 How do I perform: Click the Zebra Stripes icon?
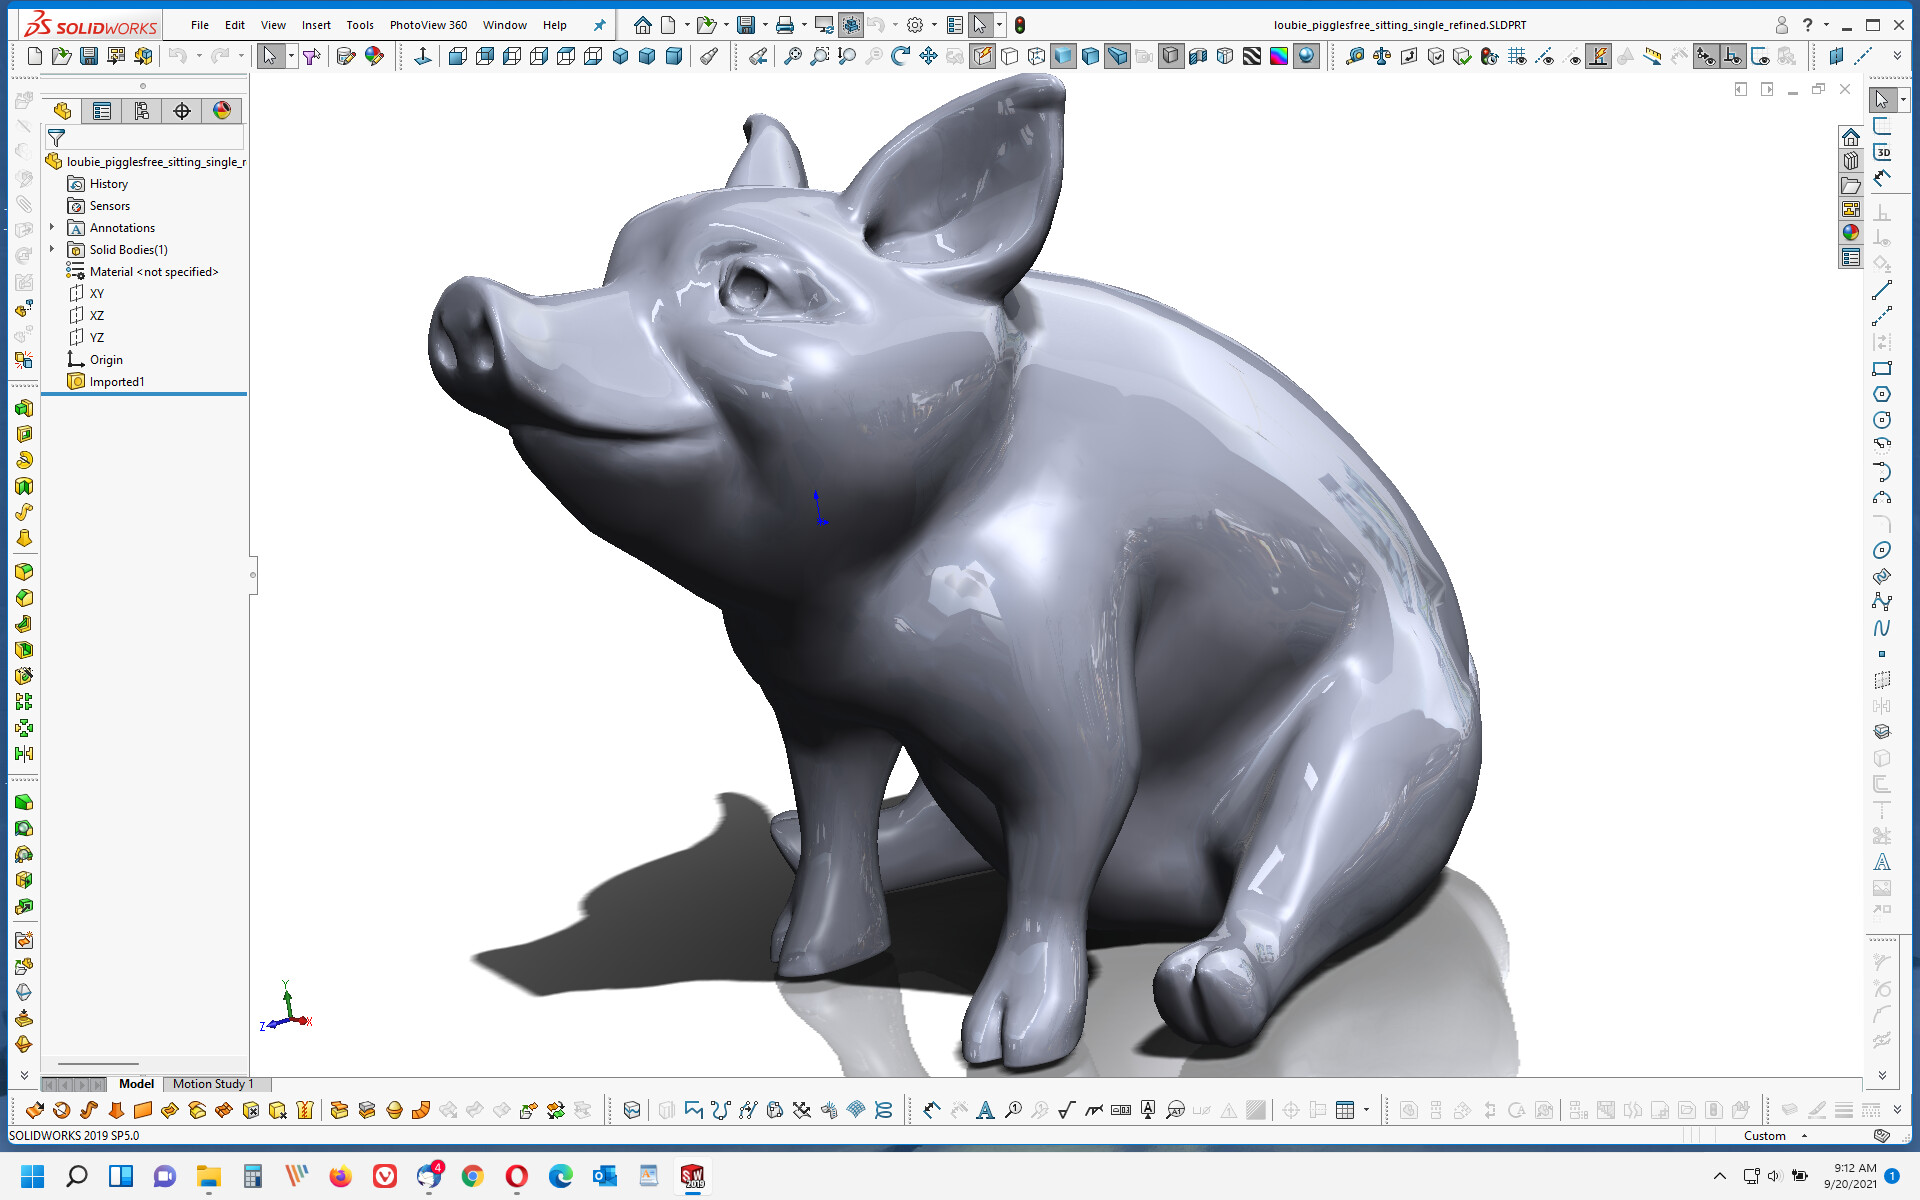[1252, 56]
